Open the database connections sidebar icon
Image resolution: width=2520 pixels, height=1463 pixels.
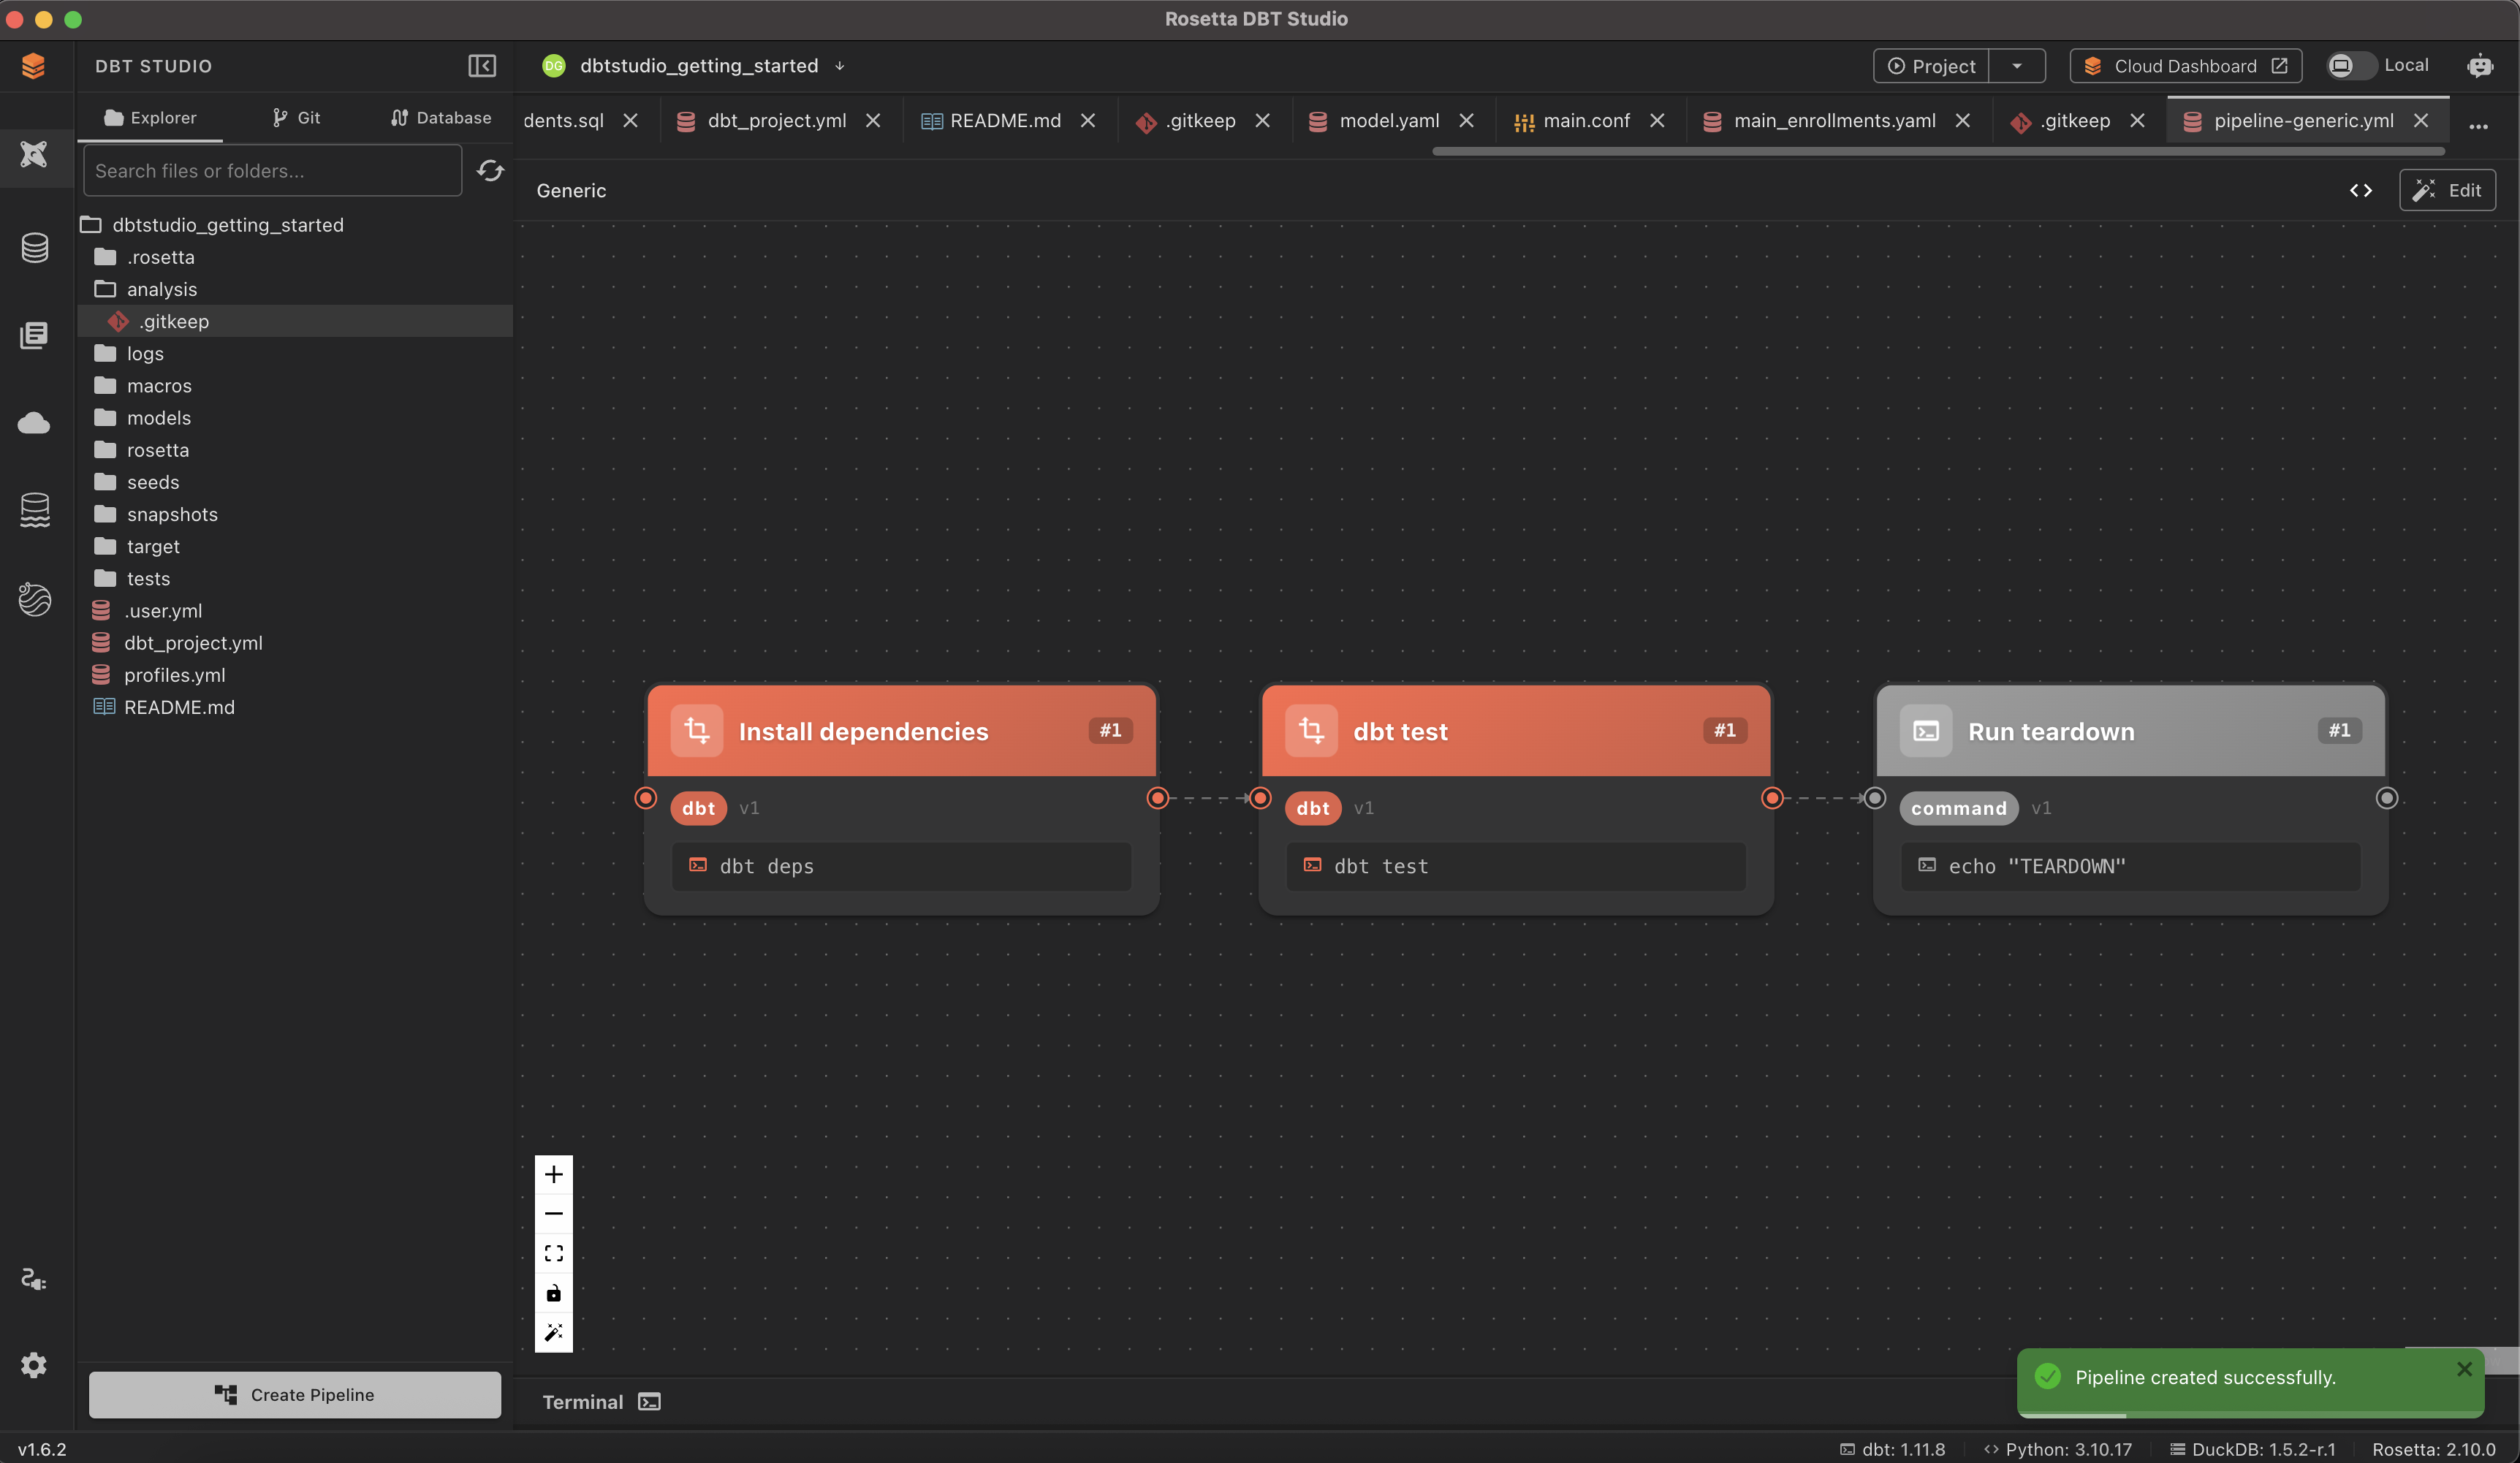34,247
